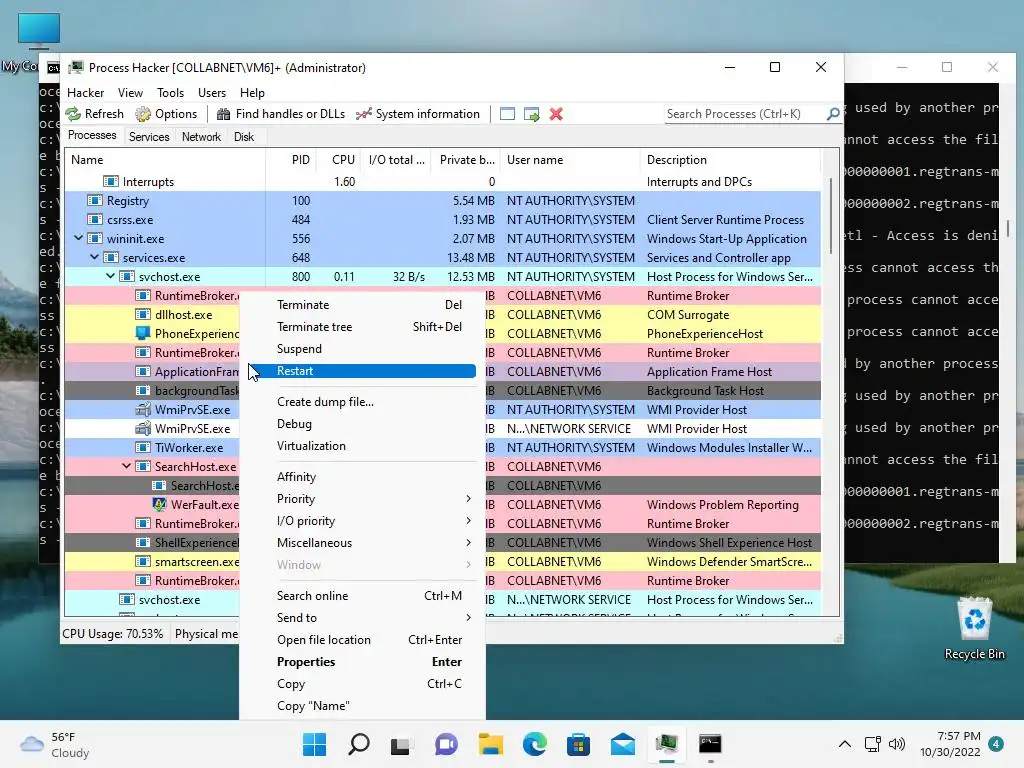The image size is (1024, 768).
Task: Collapse the svchost.exe PID 800 node
Action: [x=110, y=276]
